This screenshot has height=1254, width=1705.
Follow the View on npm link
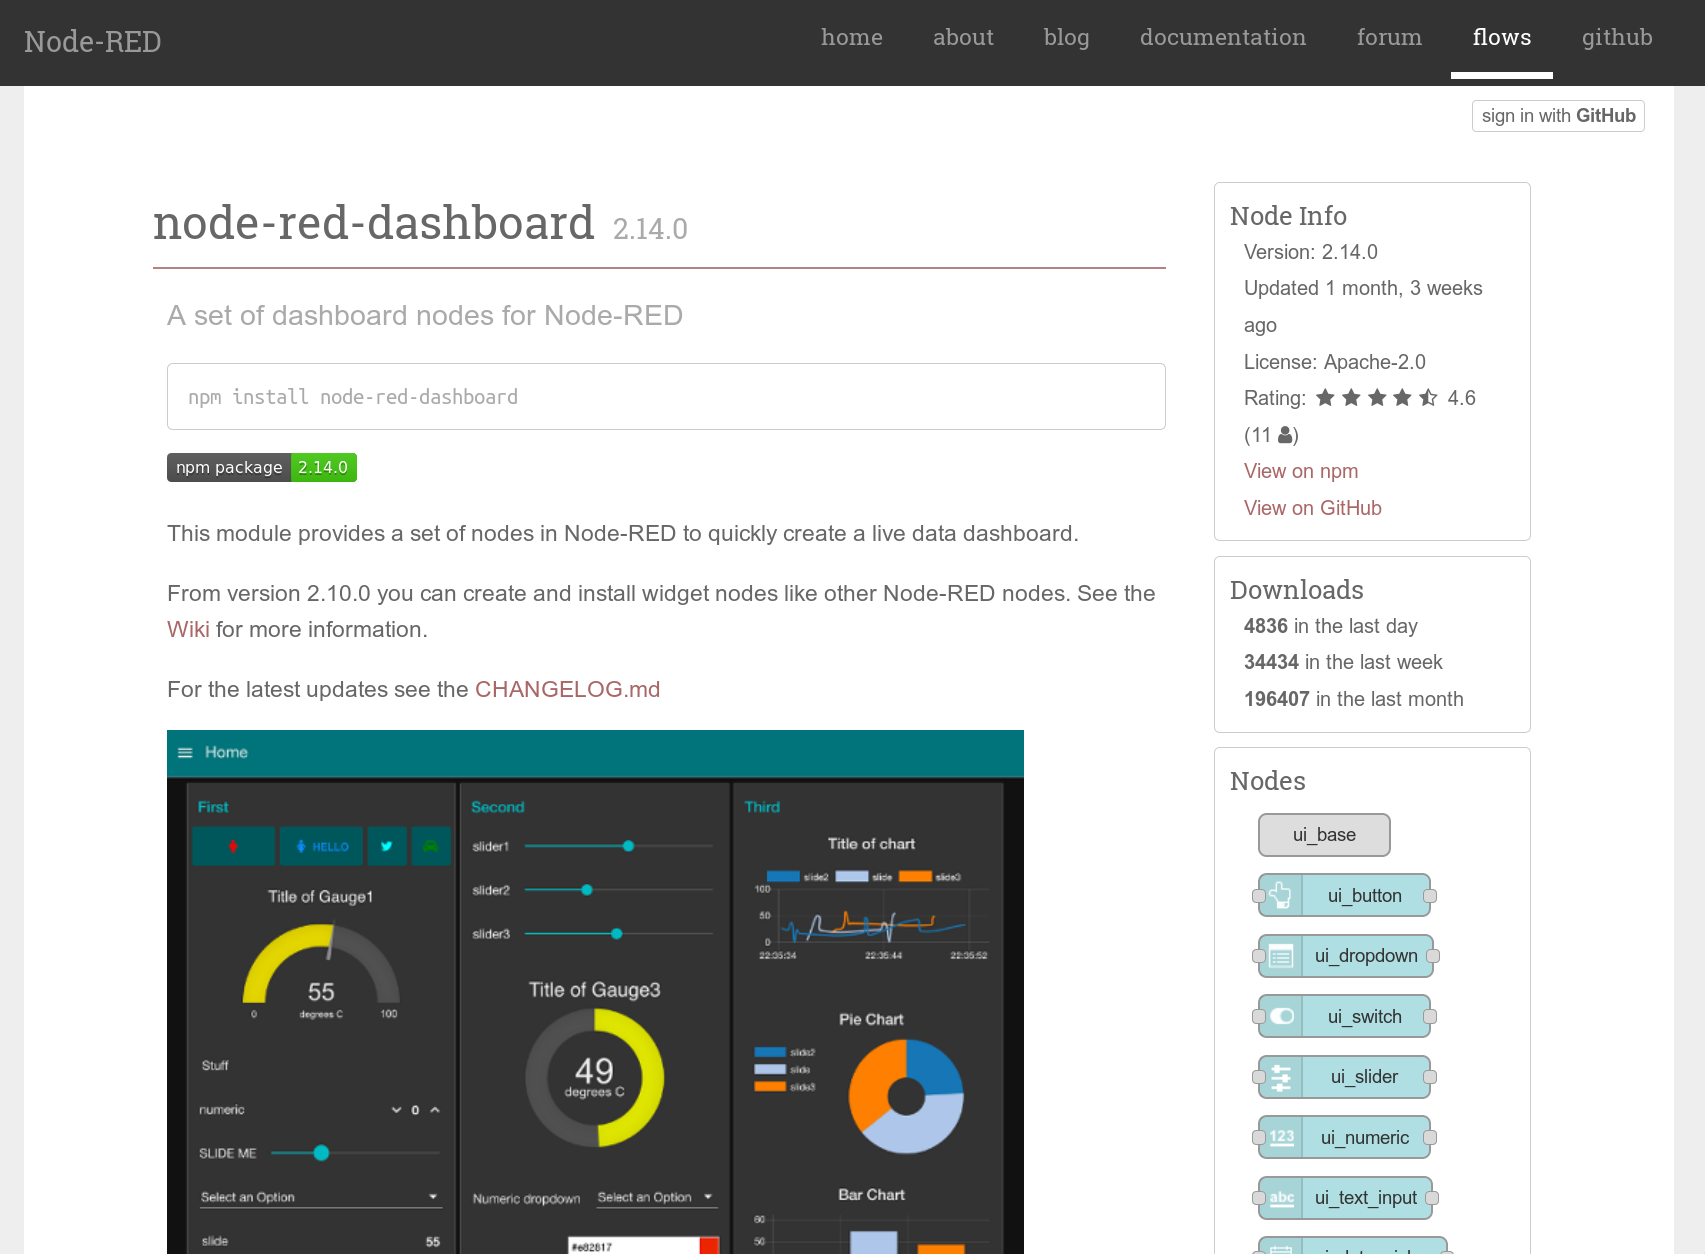click(1300, 471)
